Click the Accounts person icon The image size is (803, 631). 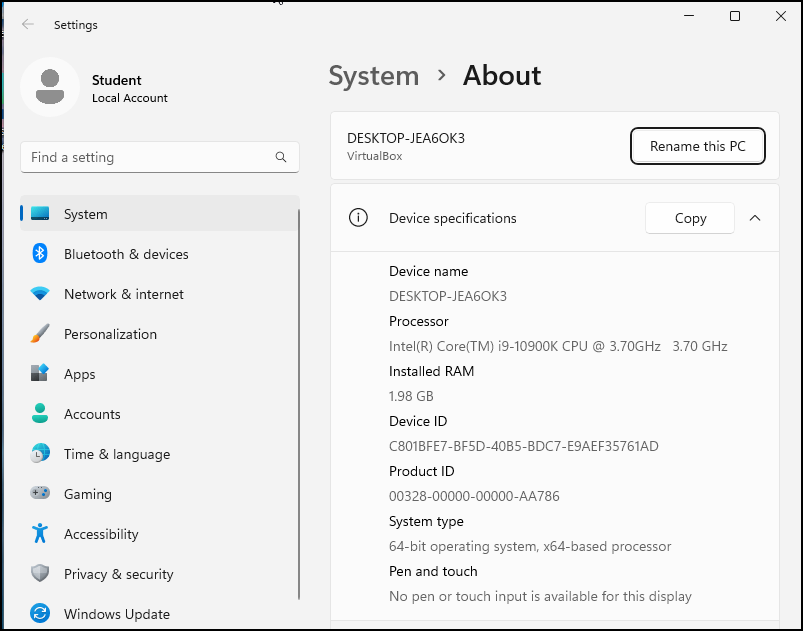click(40, 413)
